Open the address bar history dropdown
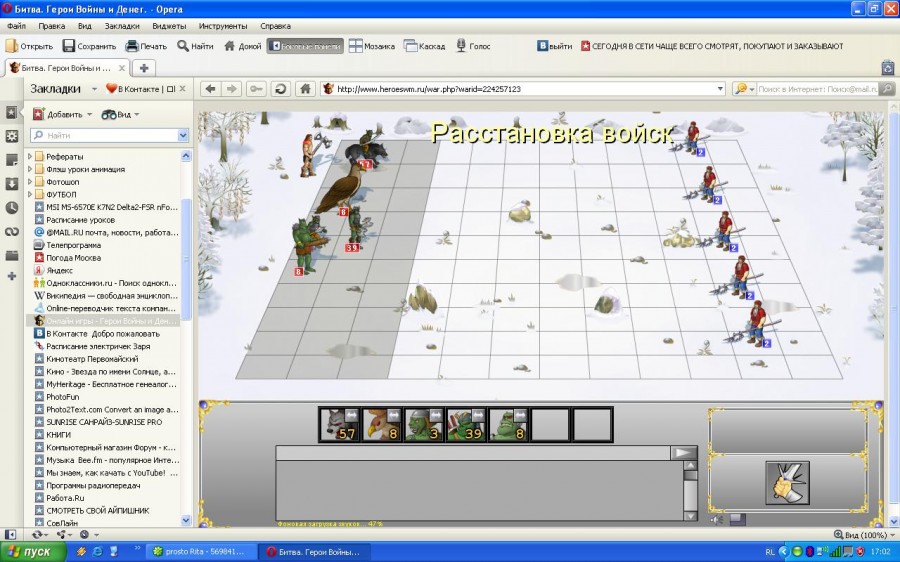This screenshot has height=562, width=900. [720, 89]
